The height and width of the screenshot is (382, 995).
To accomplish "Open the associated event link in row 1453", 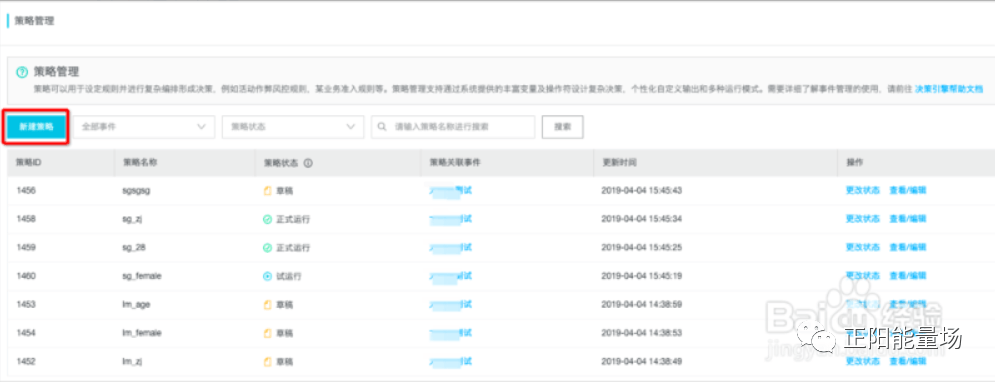I will pos(451,305).
